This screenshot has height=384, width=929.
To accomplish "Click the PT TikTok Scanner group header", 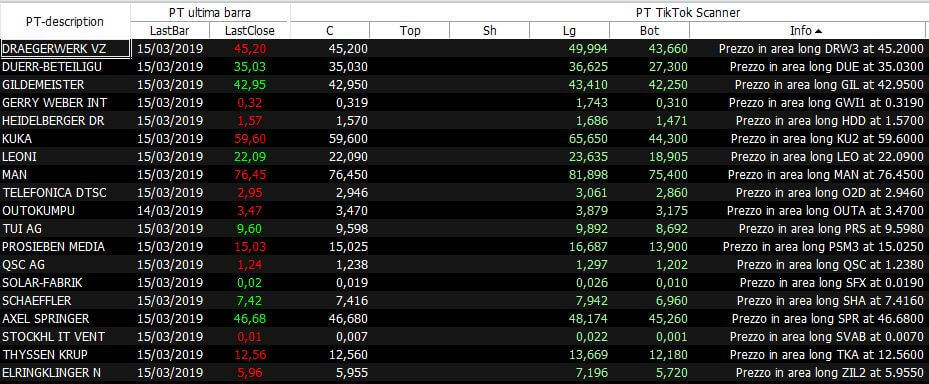I will coord(610,13).
